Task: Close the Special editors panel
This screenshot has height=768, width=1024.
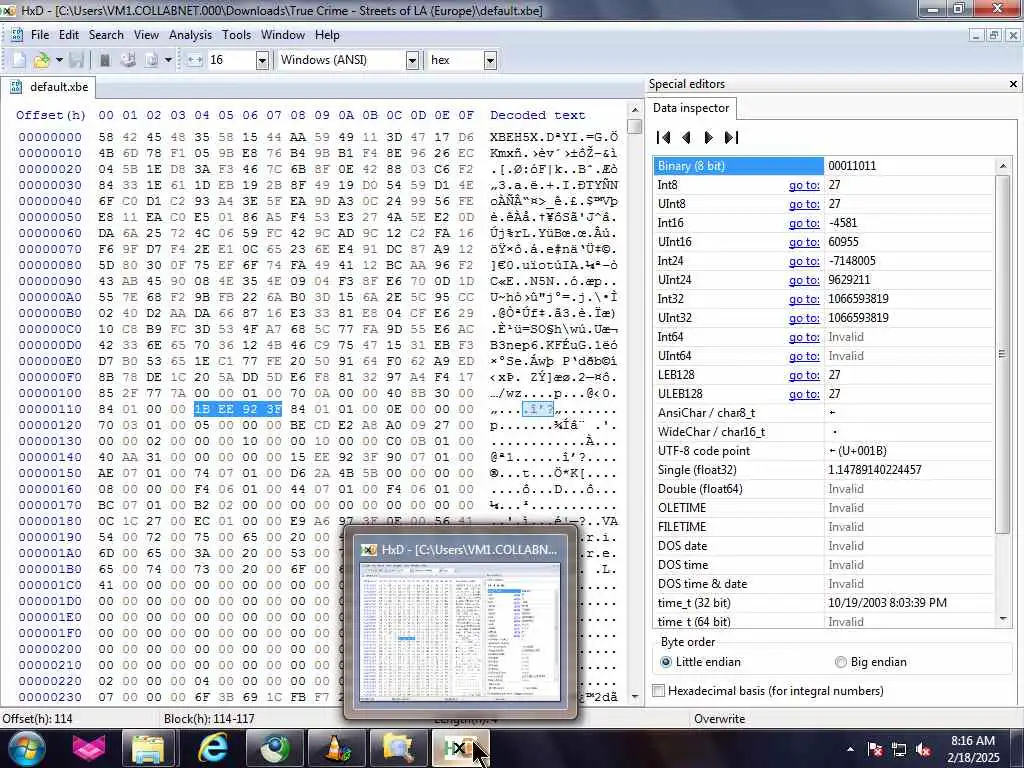Action: pyautogui.click(x=1014, y=84)
